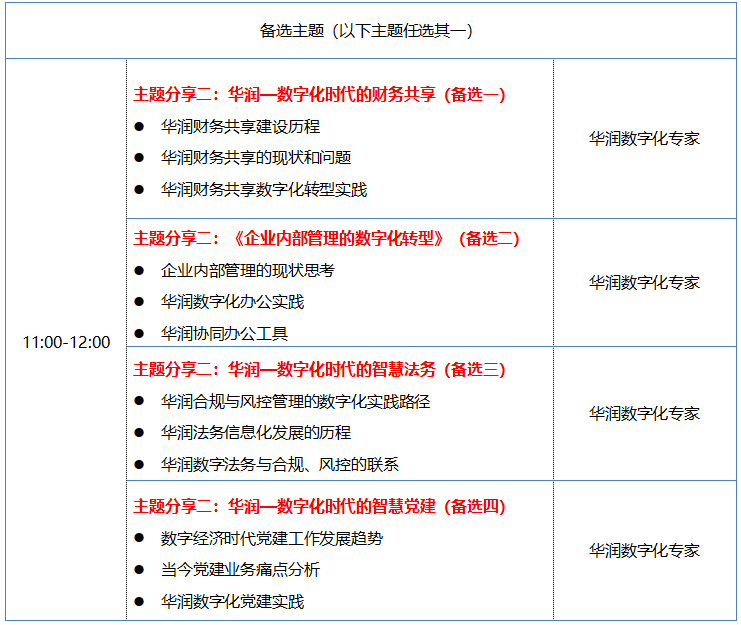Click the line 华润法务信息化发展的历程
This screenshot has width=741, height=625.
(256, 432)
